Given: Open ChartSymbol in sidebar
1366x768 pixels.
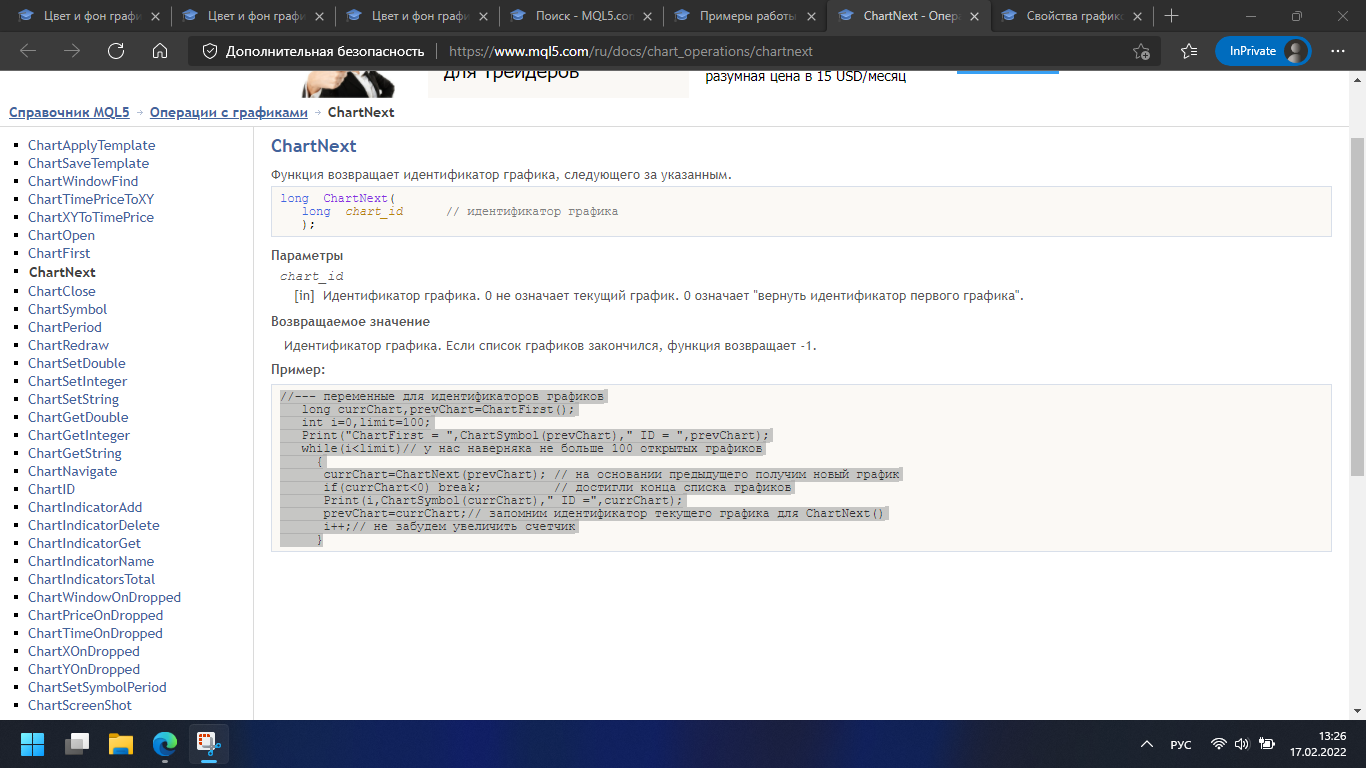Looking at the screenshot, I should (67, 309).
